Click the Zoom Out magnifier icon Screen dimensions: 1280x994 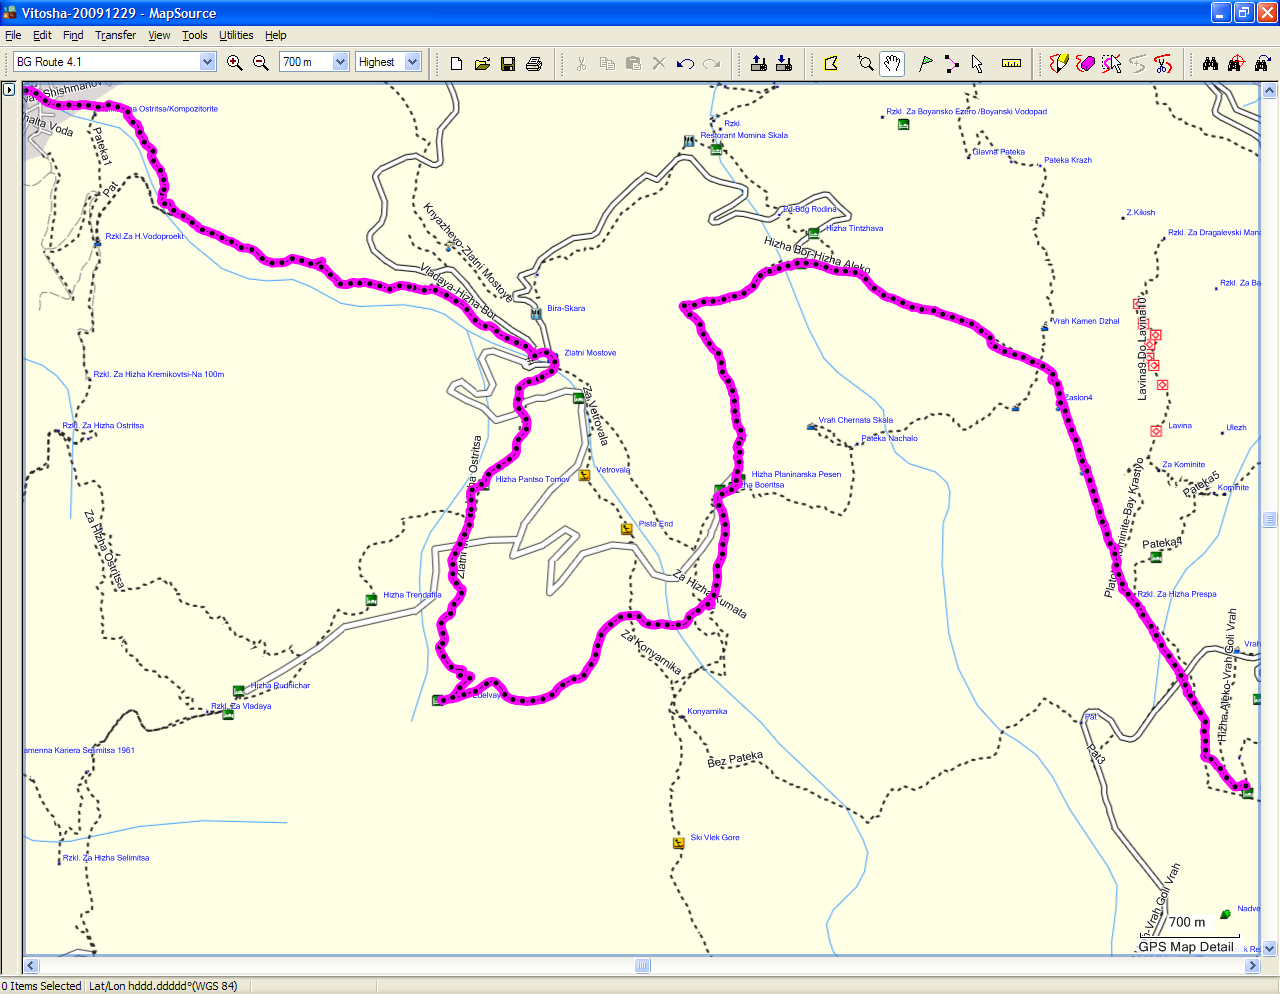[261, 63]
